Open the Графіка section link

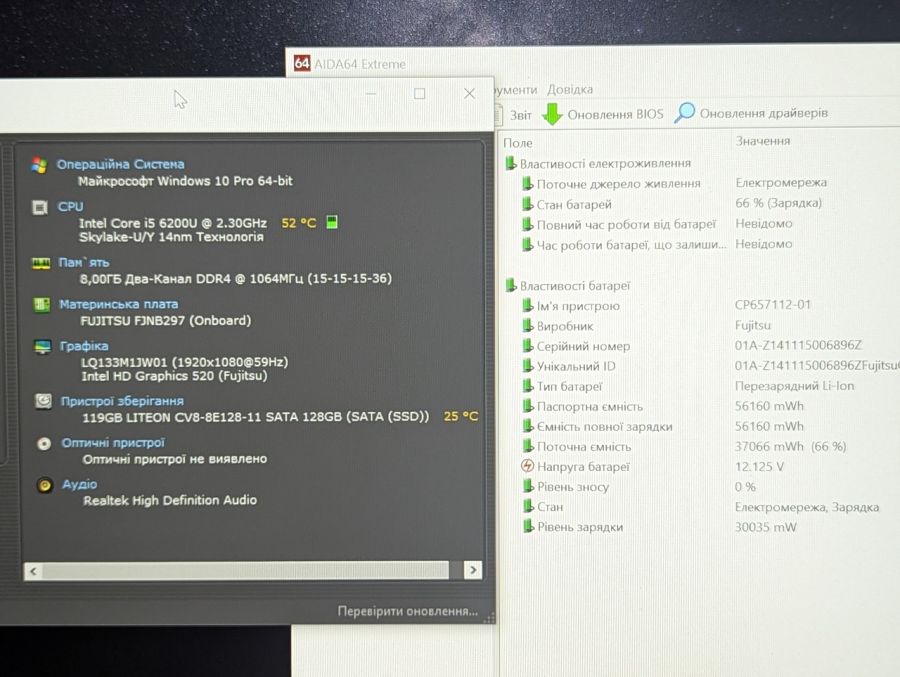84,346
